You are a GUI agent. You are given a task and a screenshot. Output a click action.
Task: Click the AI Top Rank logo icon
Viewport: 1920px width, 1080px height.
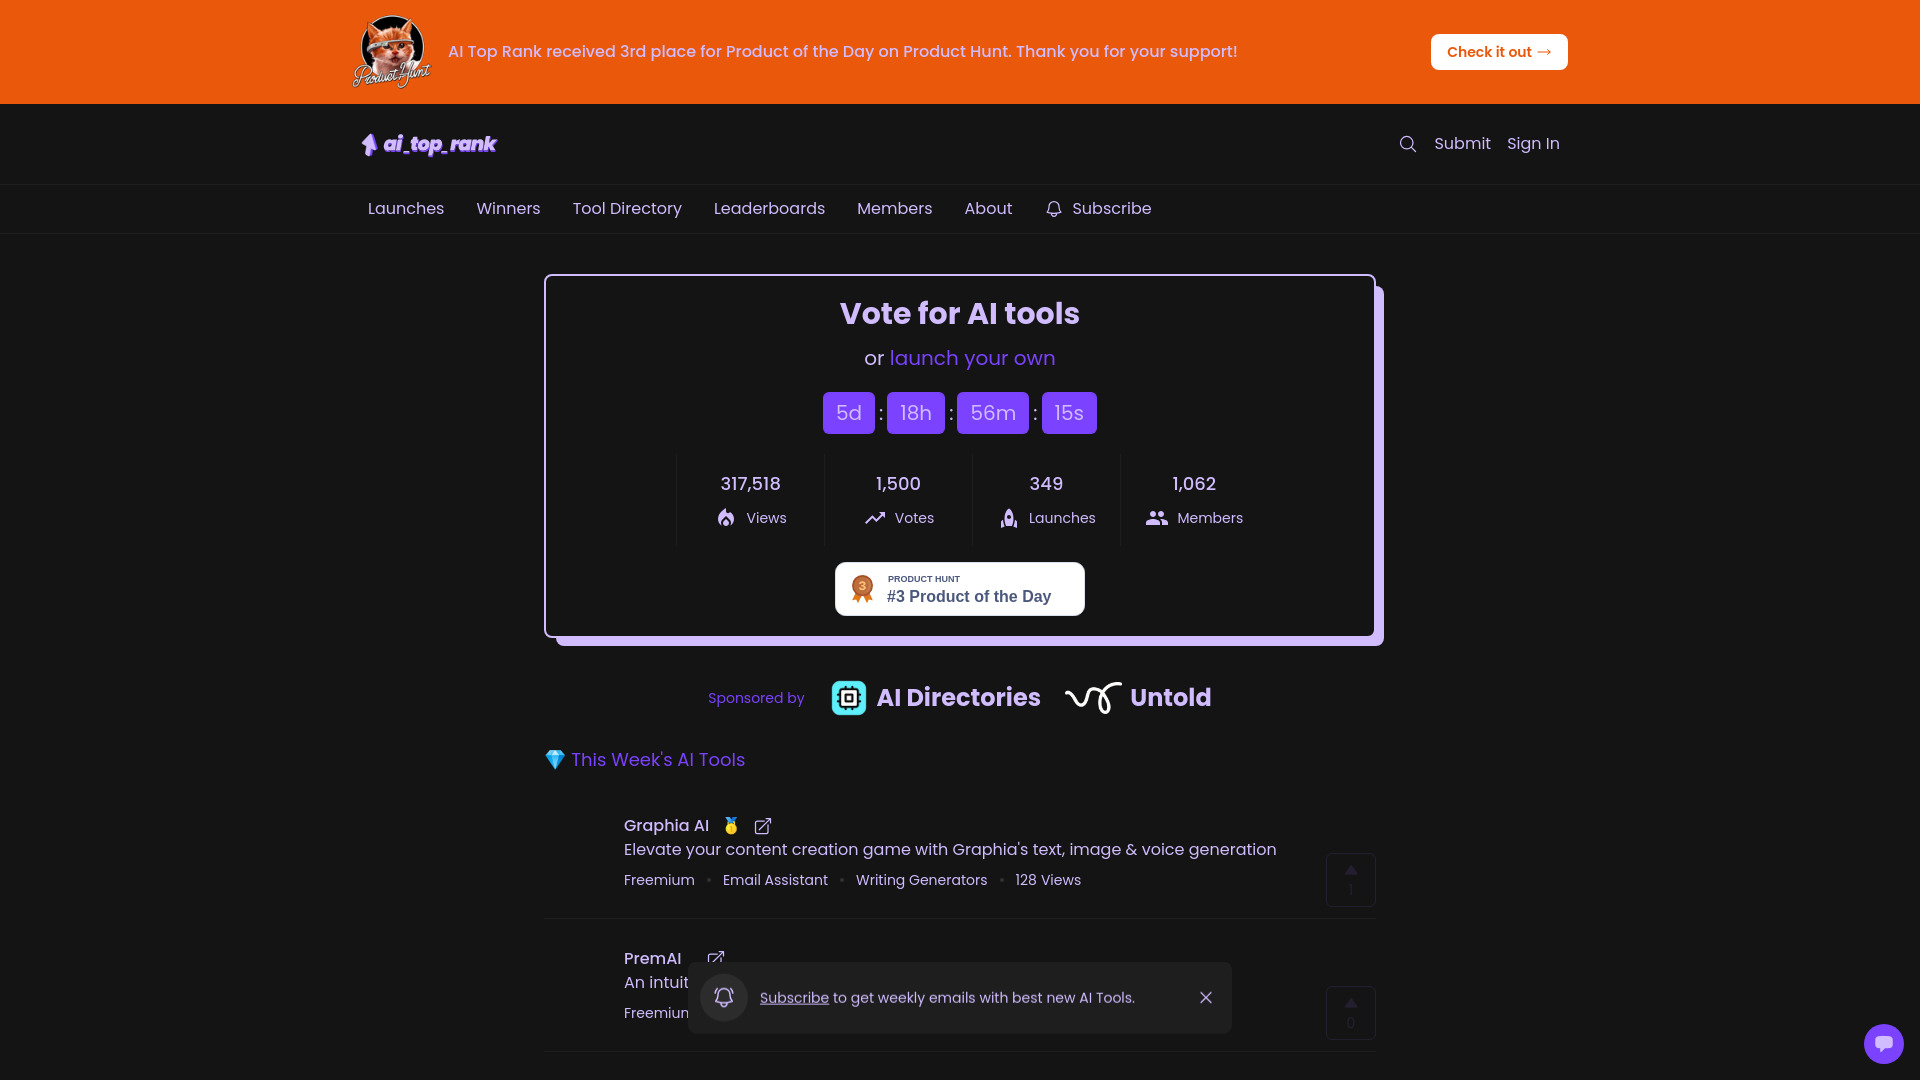point(369,144)
